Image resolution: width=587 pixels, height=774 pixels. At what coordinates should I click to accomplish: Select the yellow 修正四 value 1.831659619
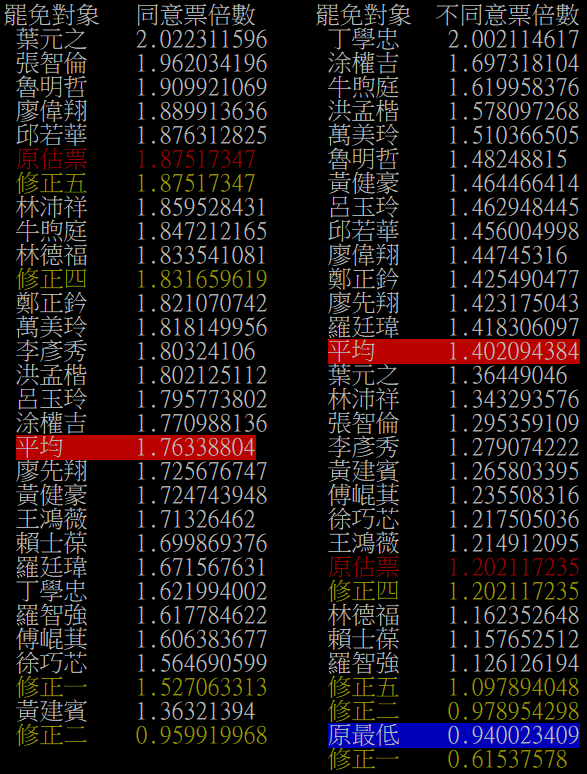pyautogui.click(x=201, y=279)
